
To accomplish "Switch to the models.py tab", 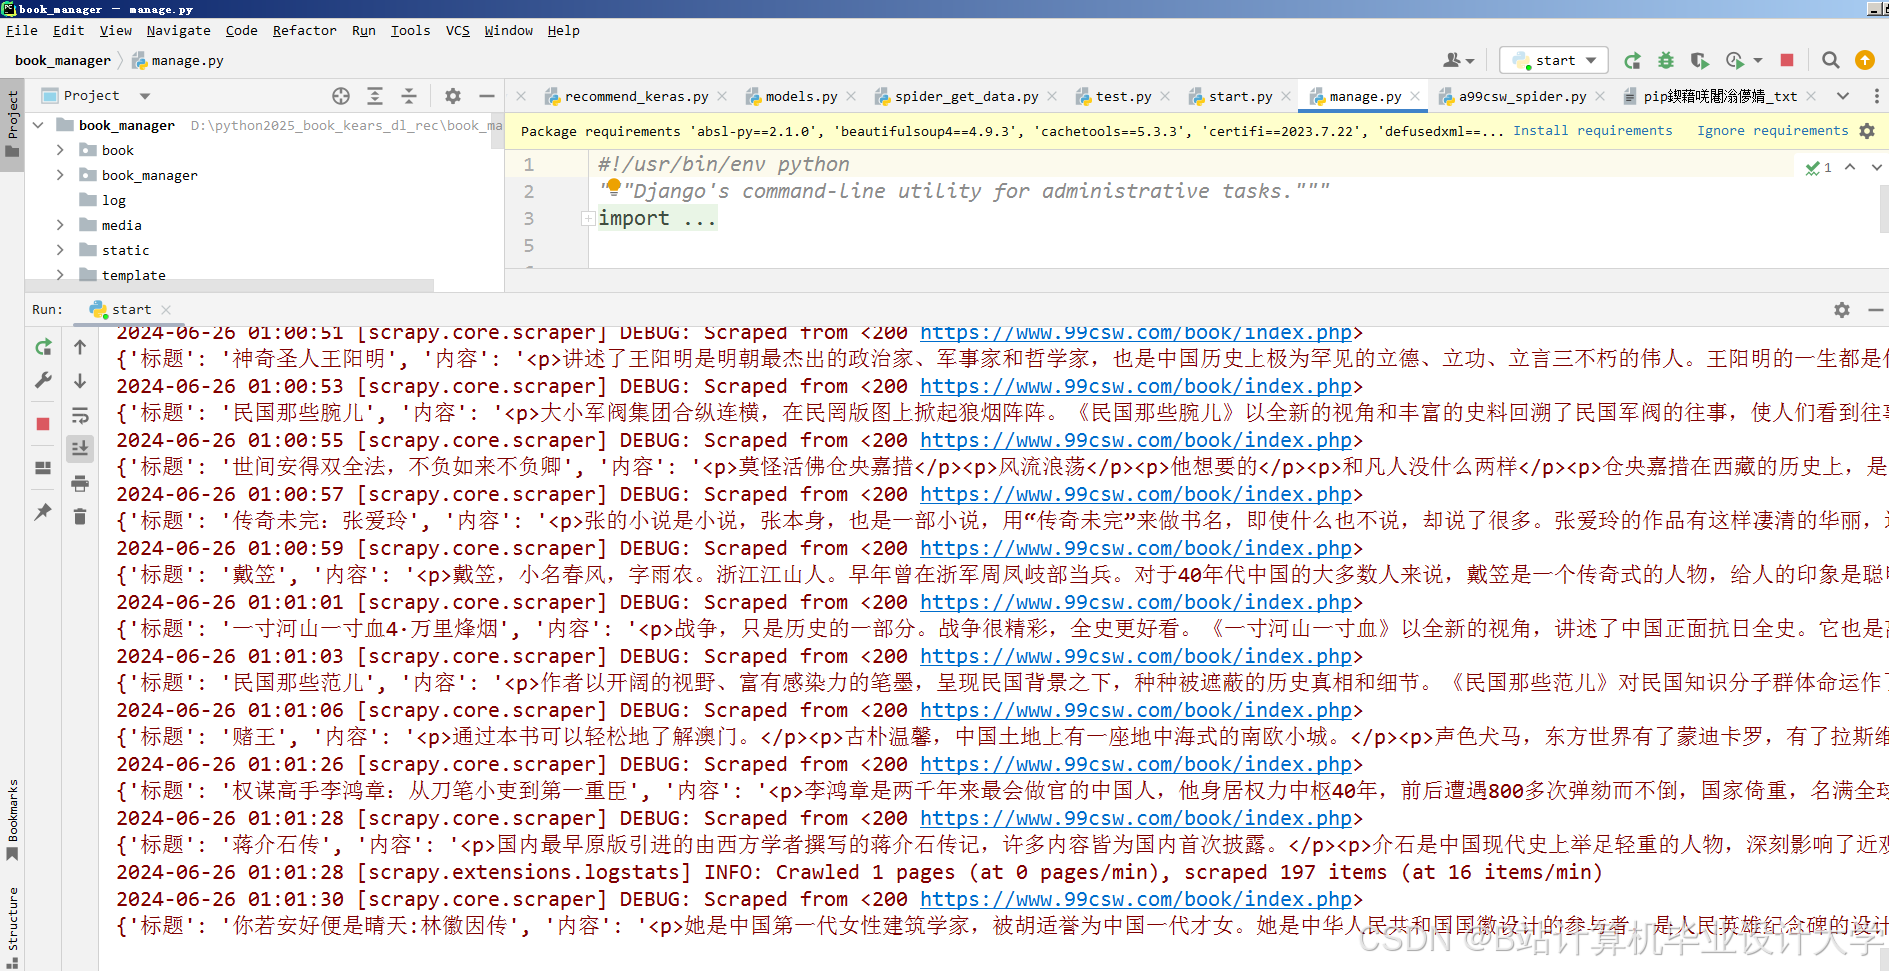I will [799, 96].
